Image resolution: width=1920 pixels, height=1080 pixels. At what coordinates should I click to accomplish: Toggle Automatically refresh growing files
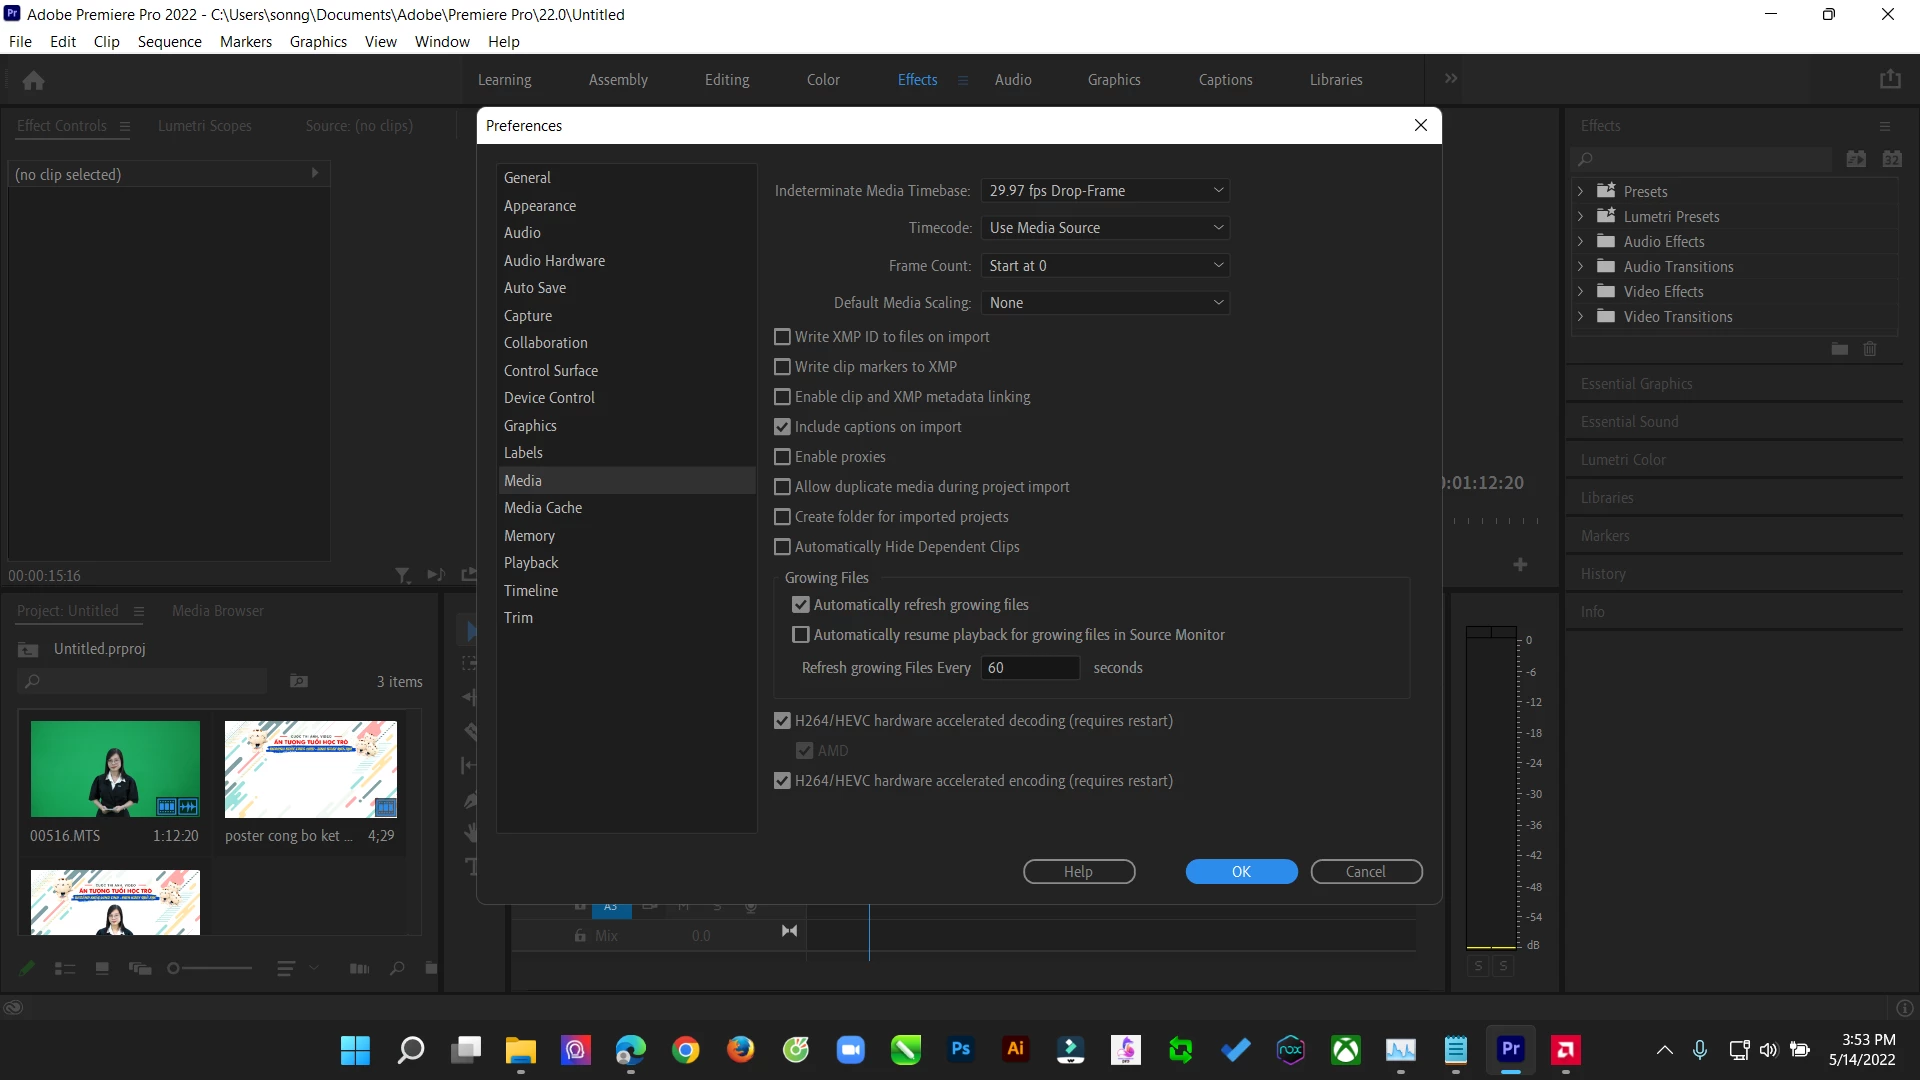800,605
